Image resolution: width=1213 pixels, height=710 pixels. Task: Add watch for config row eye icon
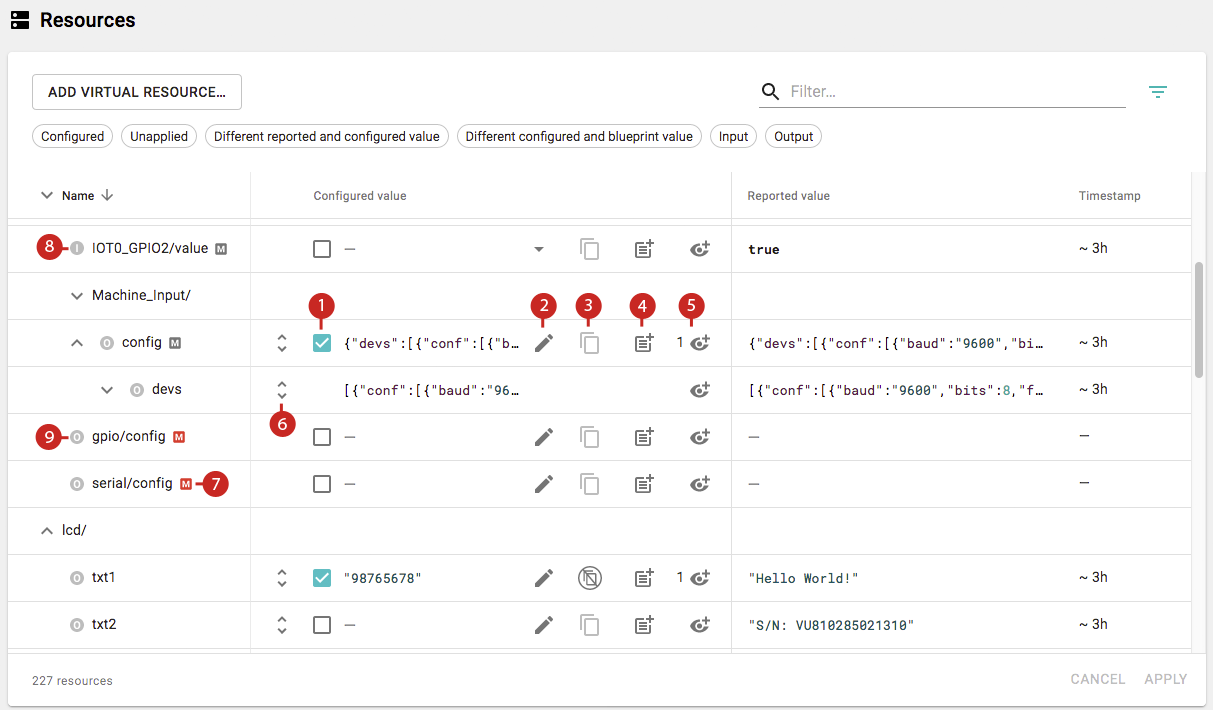click(x=700, y=343)
